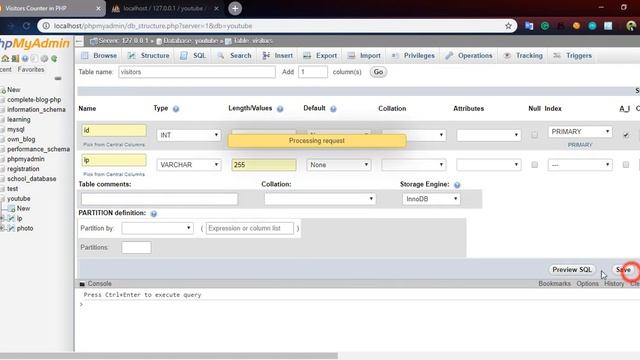Image resolution: width=640 pixels, height=360 pixels.
Task: Collapse the navigation panel arrow button
Action: pos(79,41)
